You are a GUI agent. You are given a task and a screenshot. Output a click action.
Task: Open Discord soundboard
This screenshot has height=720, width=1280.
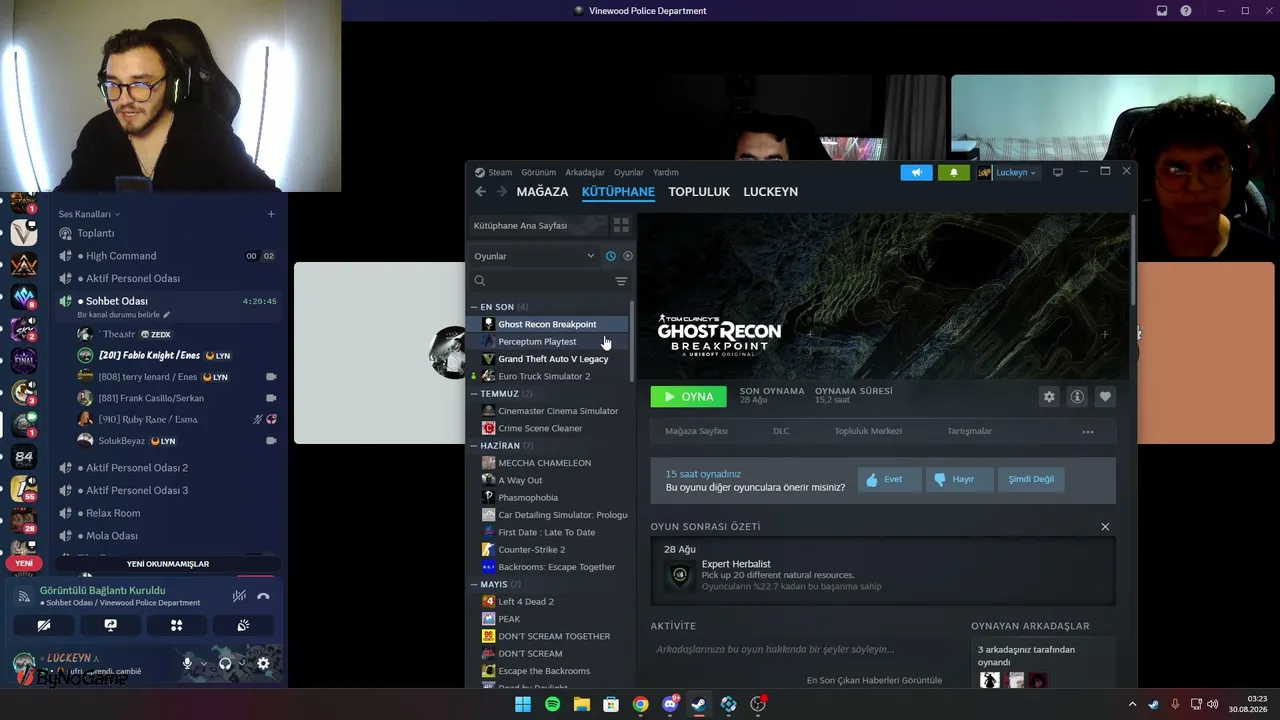(243, 625)
